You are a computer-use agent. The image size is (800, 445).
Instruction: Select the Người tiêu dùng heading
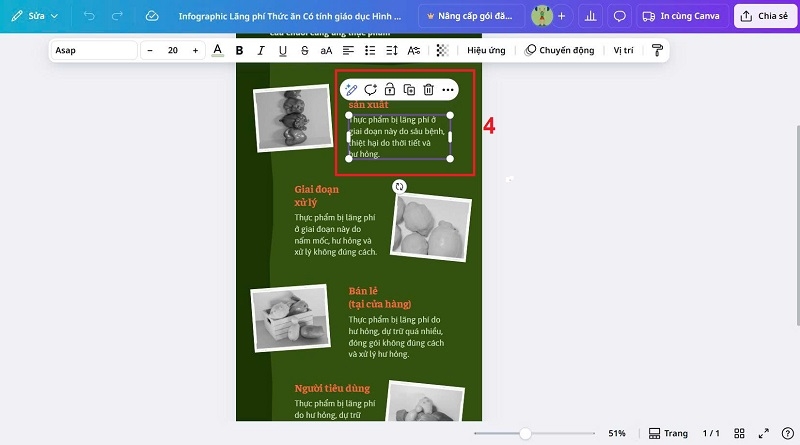pyautogui.click(x=332, y=388)
